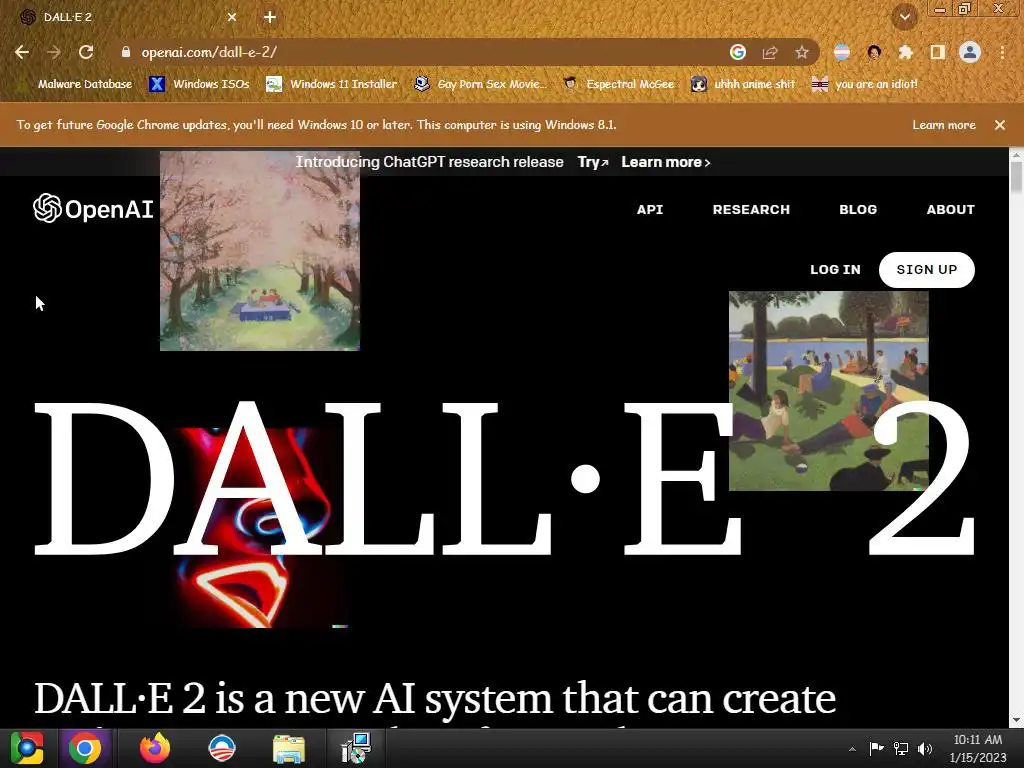This screenshot has height=768, width=1024.
Task: Click the taskbar clock 10:11 AM
Action: [978, 748]
